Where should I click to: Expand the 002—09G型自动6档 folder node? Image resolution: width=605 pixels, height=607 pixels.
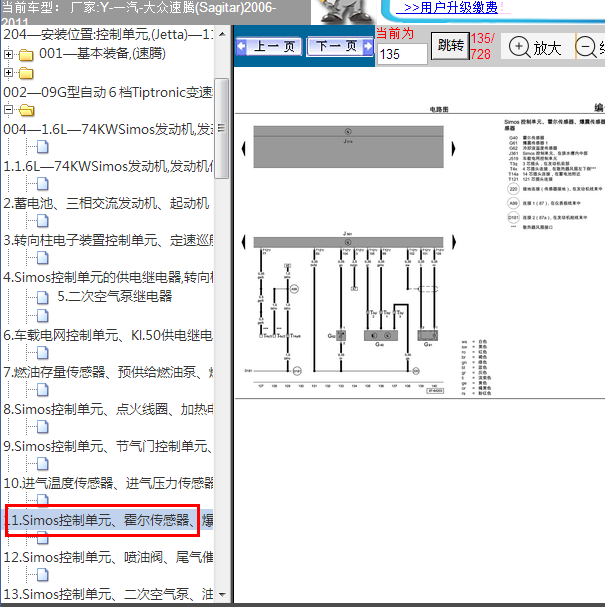click(x=8, y=72)
